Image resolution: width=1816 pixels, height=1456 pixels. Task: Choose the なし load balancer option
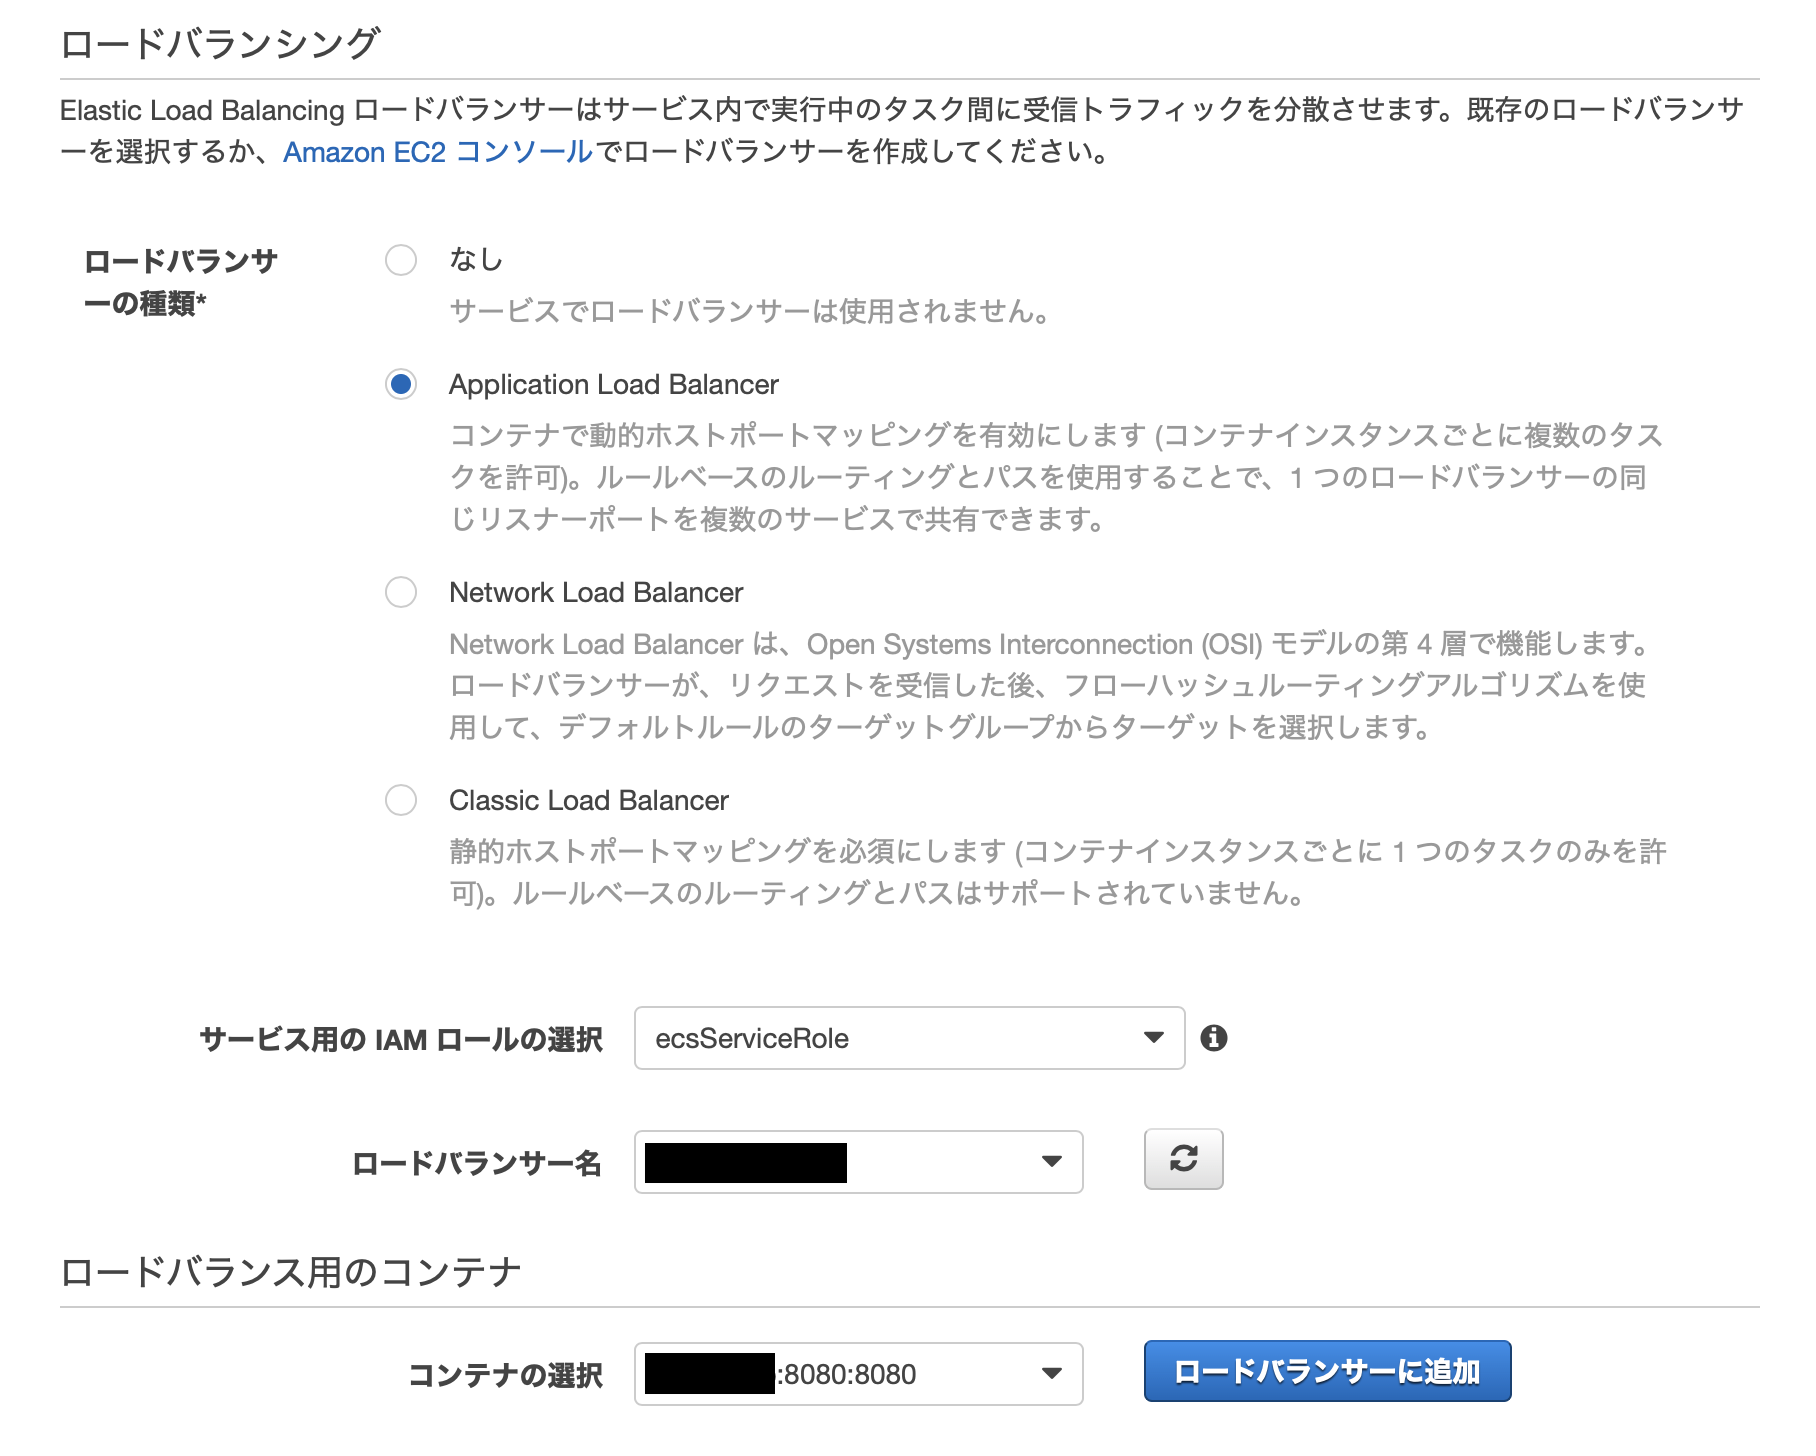(x=401, y=260)
